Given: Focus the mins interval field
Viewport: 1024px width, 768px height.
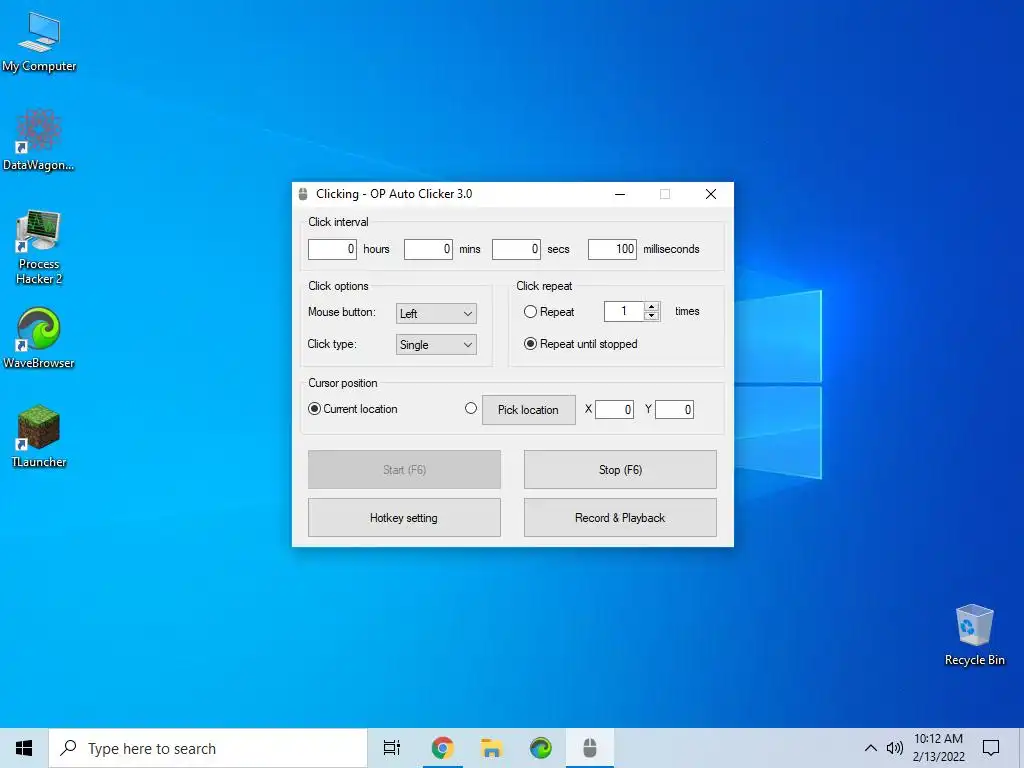Looking at the screenshot, I should click(x=428, y=249).
